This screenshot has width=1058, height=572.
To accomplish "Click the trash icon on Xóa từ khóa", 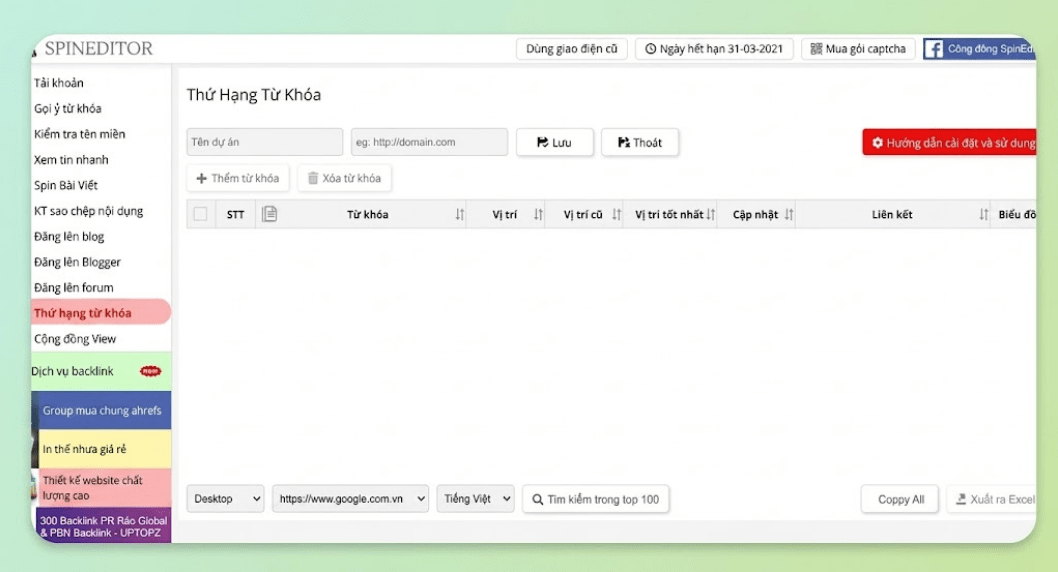I will [x=312, y=179].
